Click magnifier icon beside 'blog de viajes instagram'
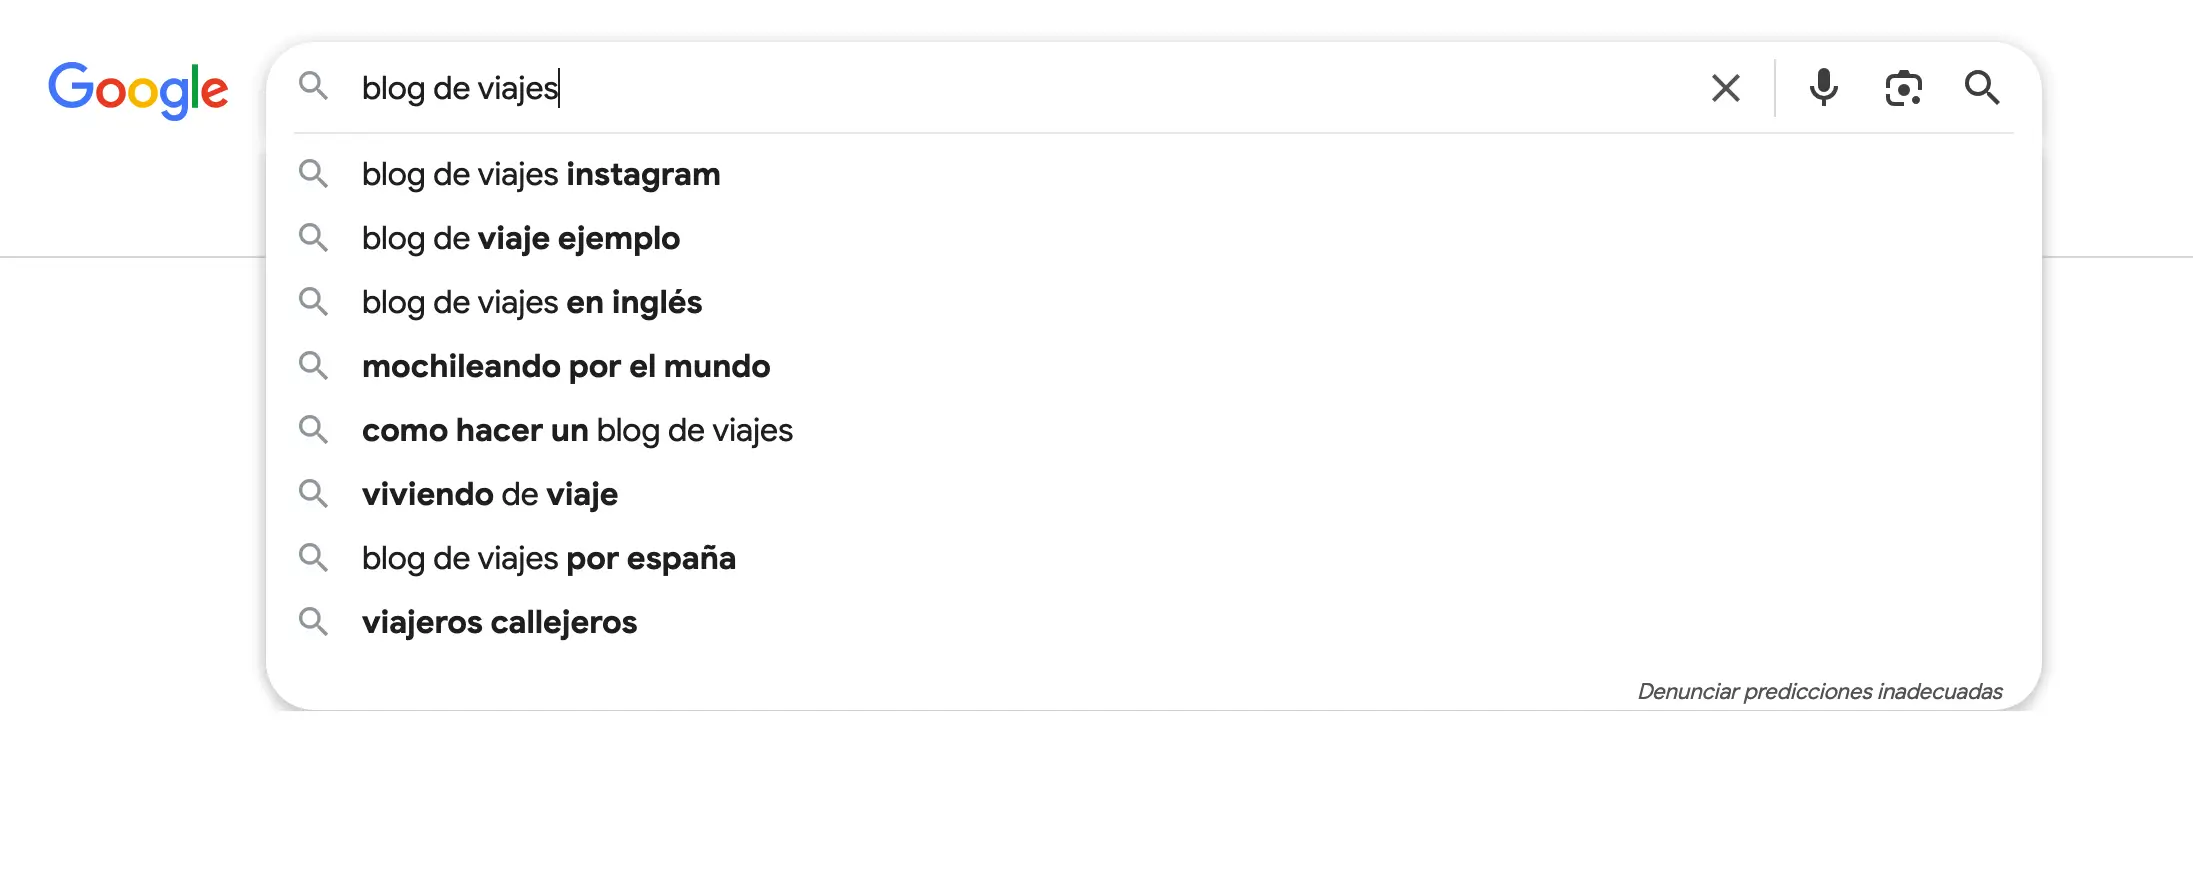The width and height of the screenshot is (2193, 874). pyautogui.click(x=314, y=174)
